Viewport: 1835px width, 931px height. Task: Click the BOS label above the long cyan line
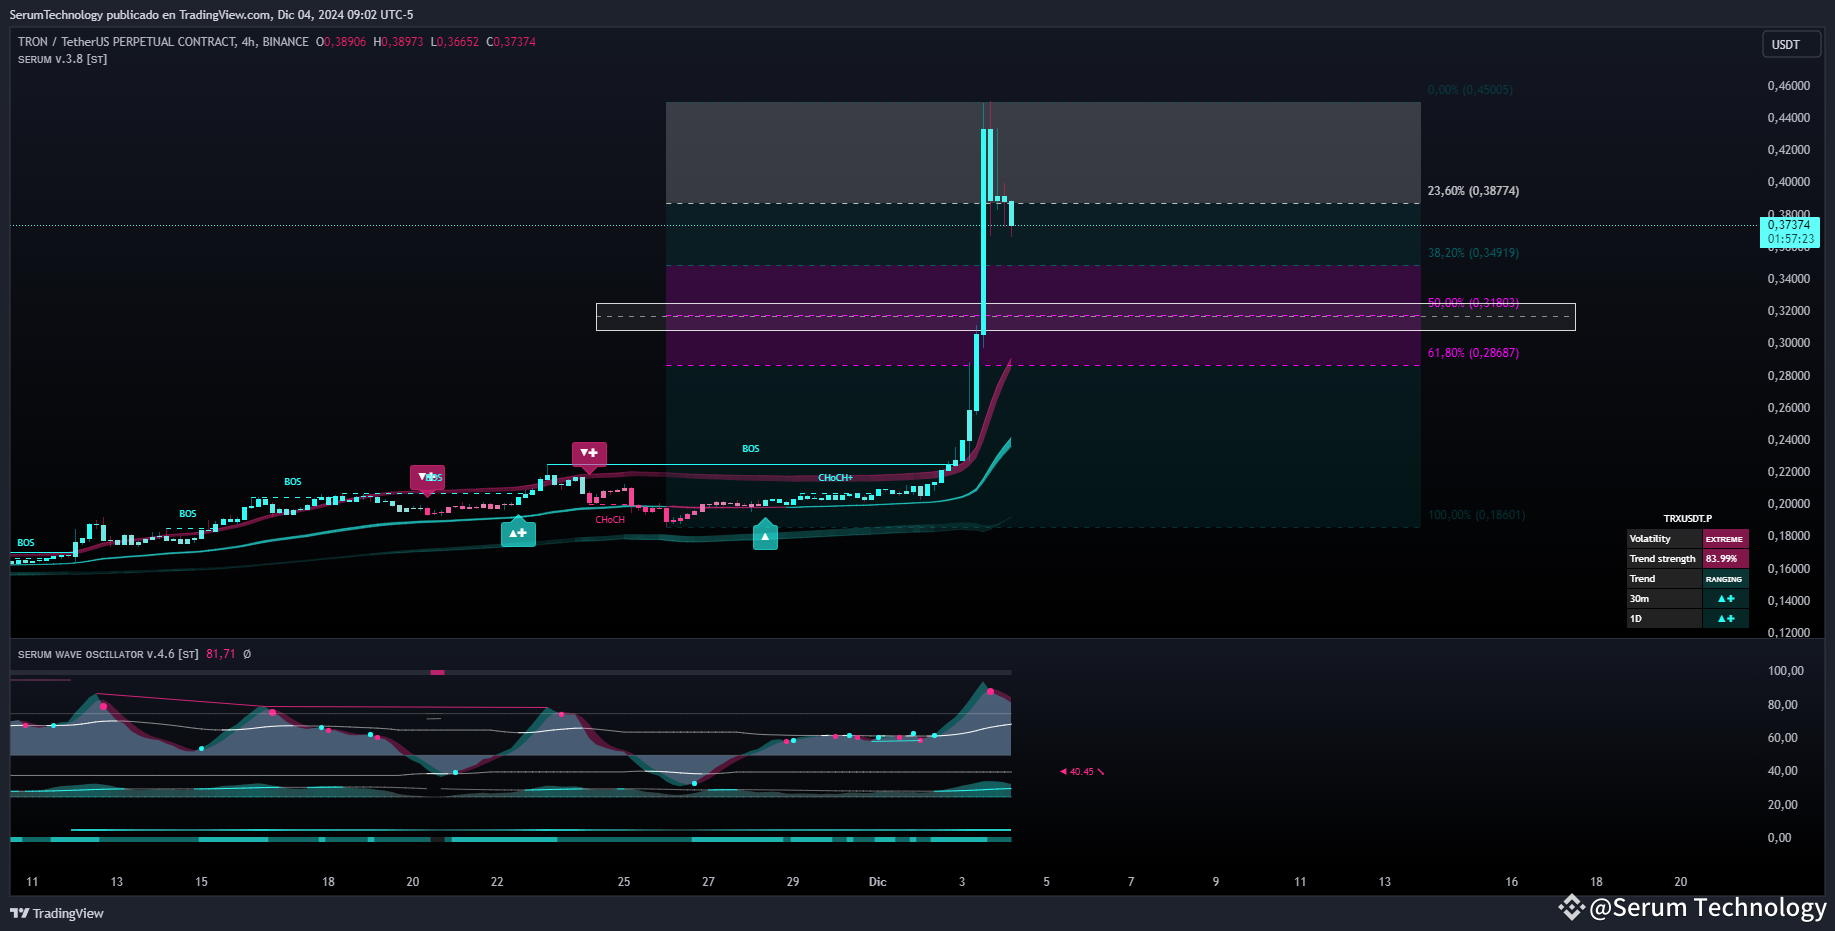[x=750, y=449]
